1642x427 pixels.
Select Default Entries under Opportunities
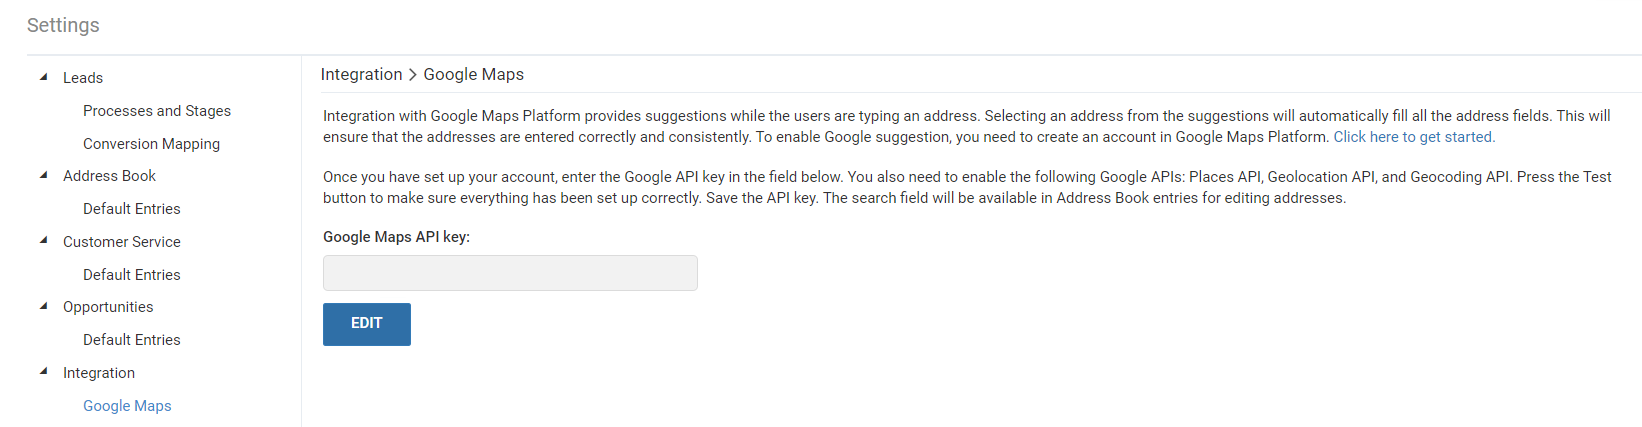coord(132,340)
